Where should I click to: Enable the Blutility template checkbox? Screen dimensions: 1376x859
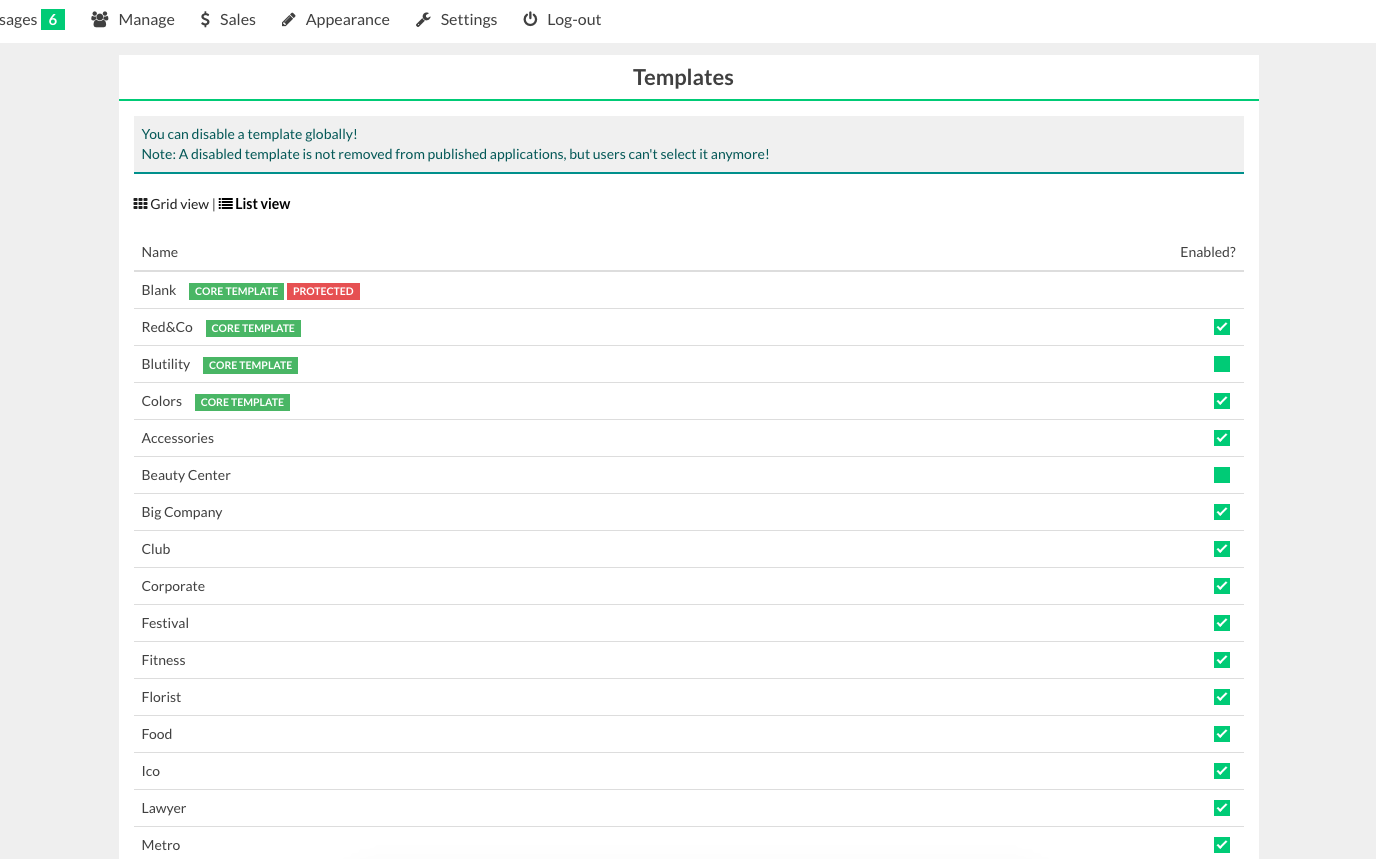1221,364
